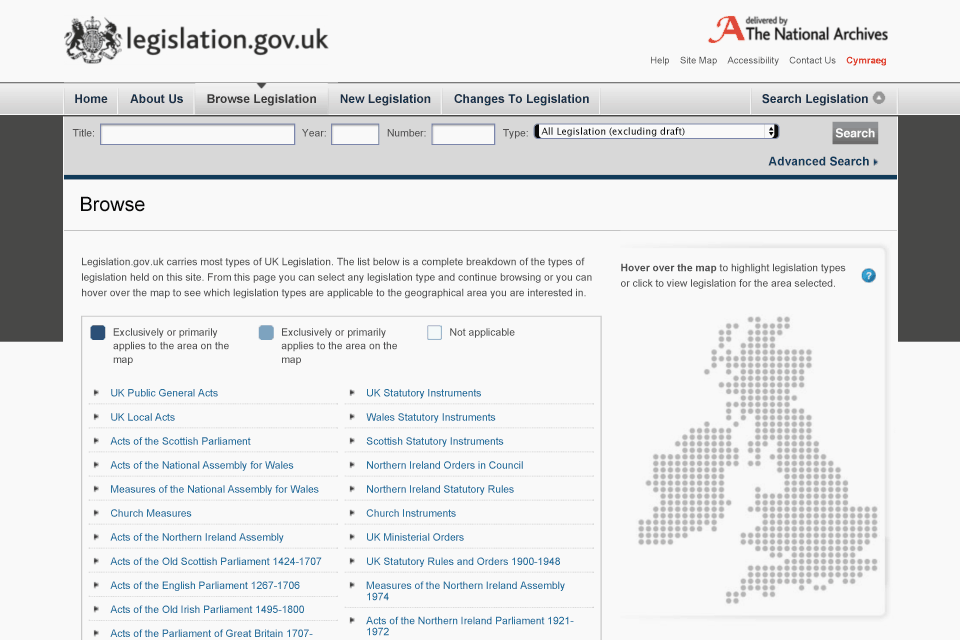Click the blue help question mark icon
This screenshot has width=960, height=640.
tap(868, 275)
